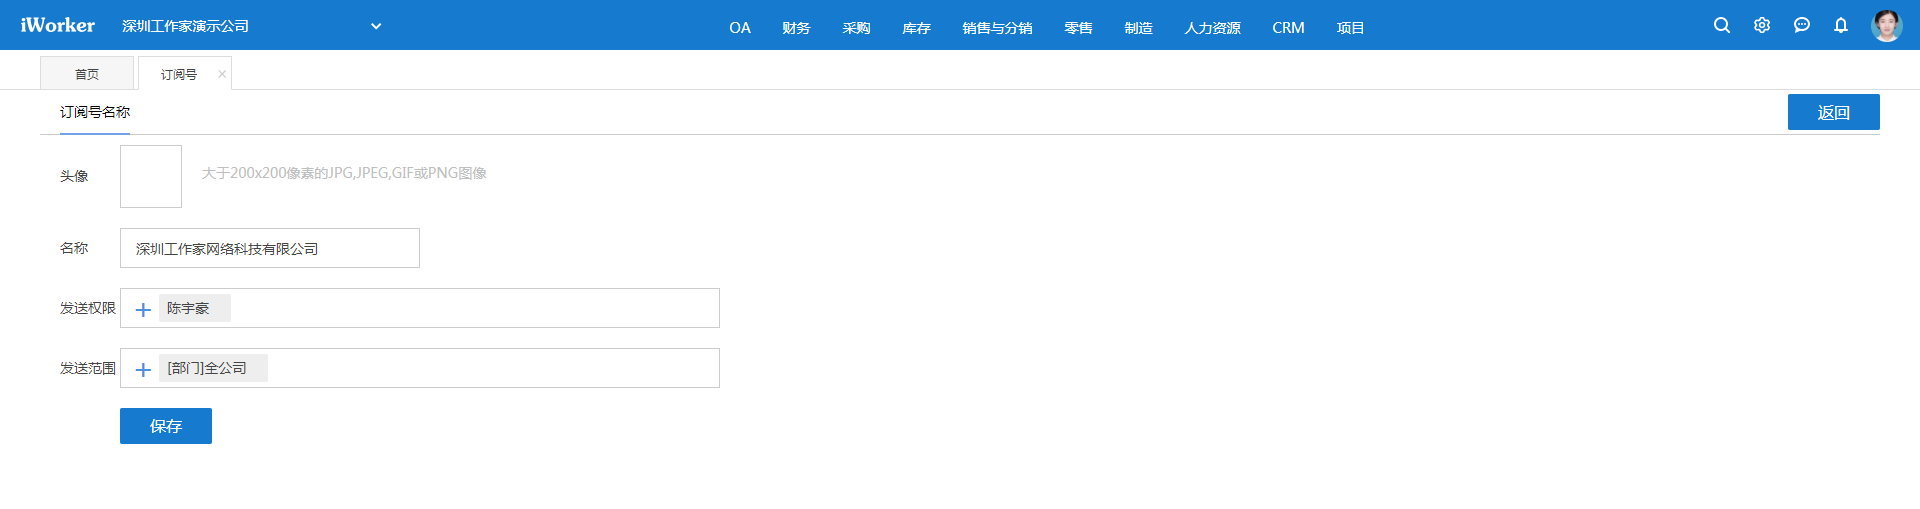Expand the company selector dropdown arrow
Screen dimensions: 1920x509
[x=376, y=26]
